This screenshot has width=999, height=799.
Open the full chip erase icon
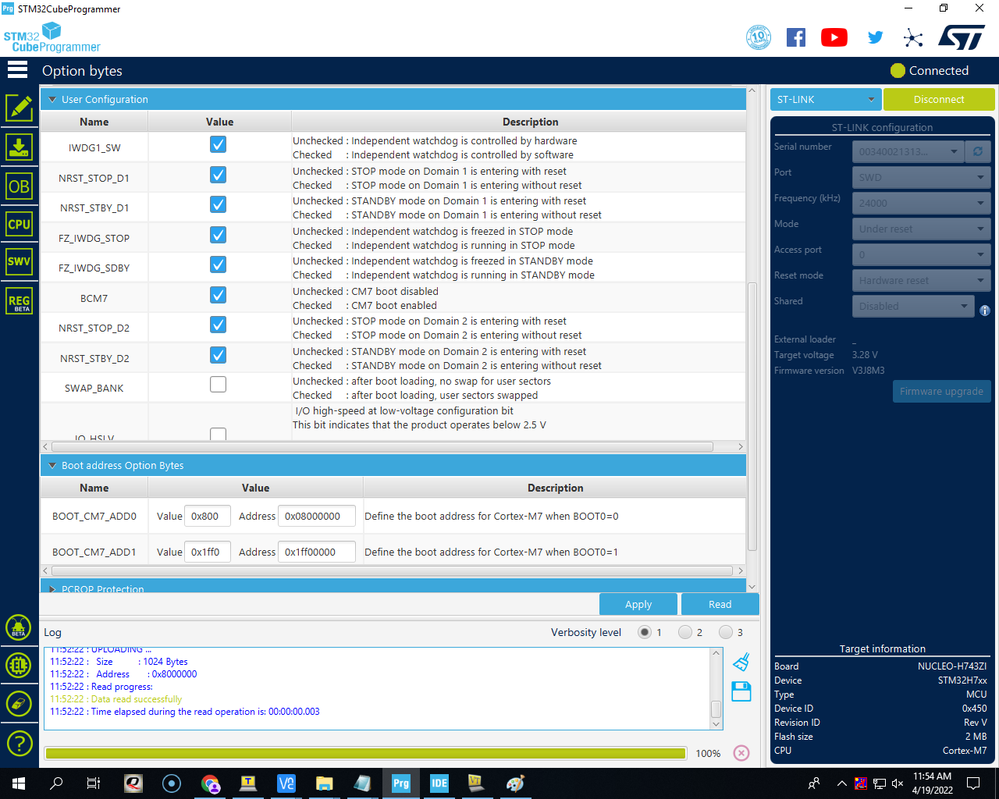[x=18, y=703]
